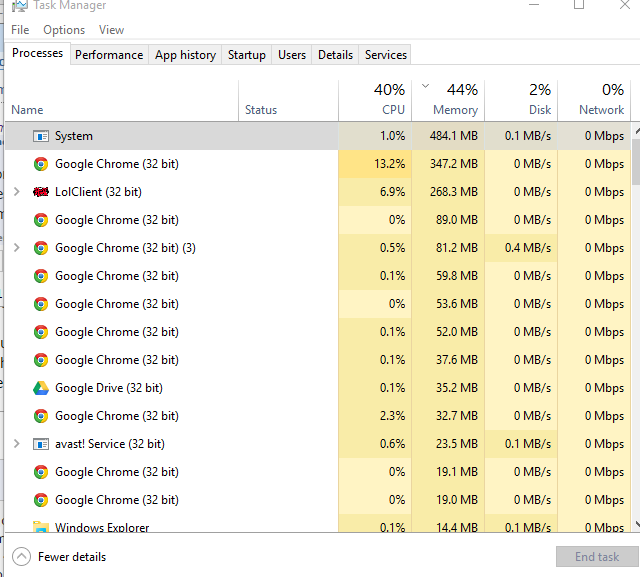
Task: Click the process list vertical scrollbar thumb
Action: tap(636, 162)
